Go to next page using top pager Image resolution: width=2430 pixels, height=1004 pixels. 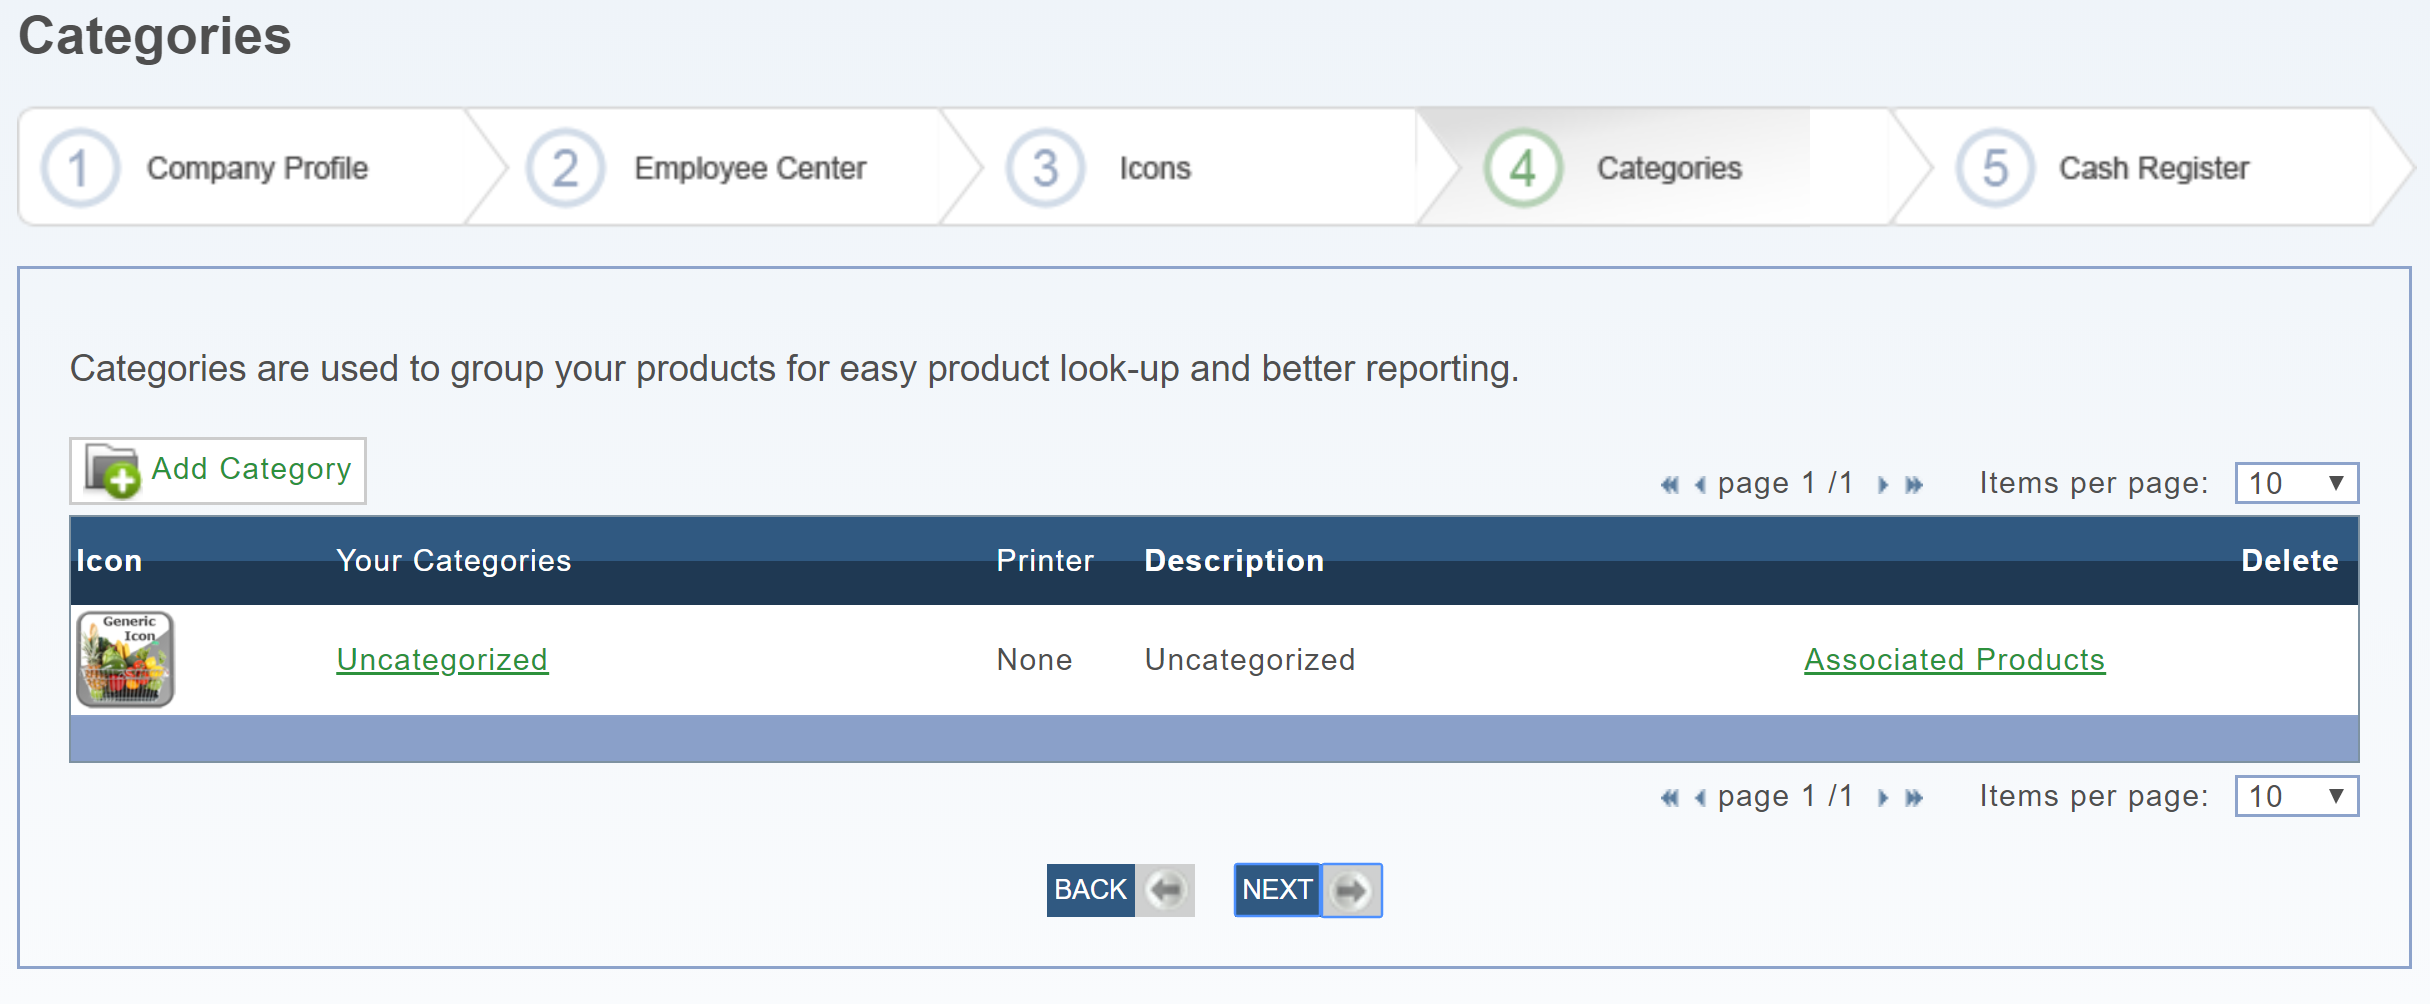pyautogui.click(x=1883, y=485)
